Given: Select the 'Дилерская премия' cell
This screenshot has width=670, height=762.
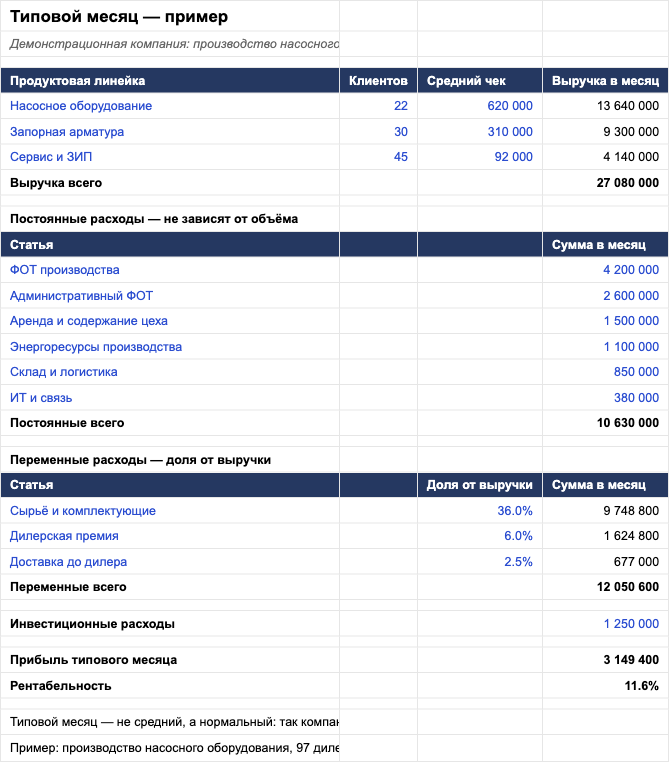Looking at the screenshot, I should (x=170, y=536).
